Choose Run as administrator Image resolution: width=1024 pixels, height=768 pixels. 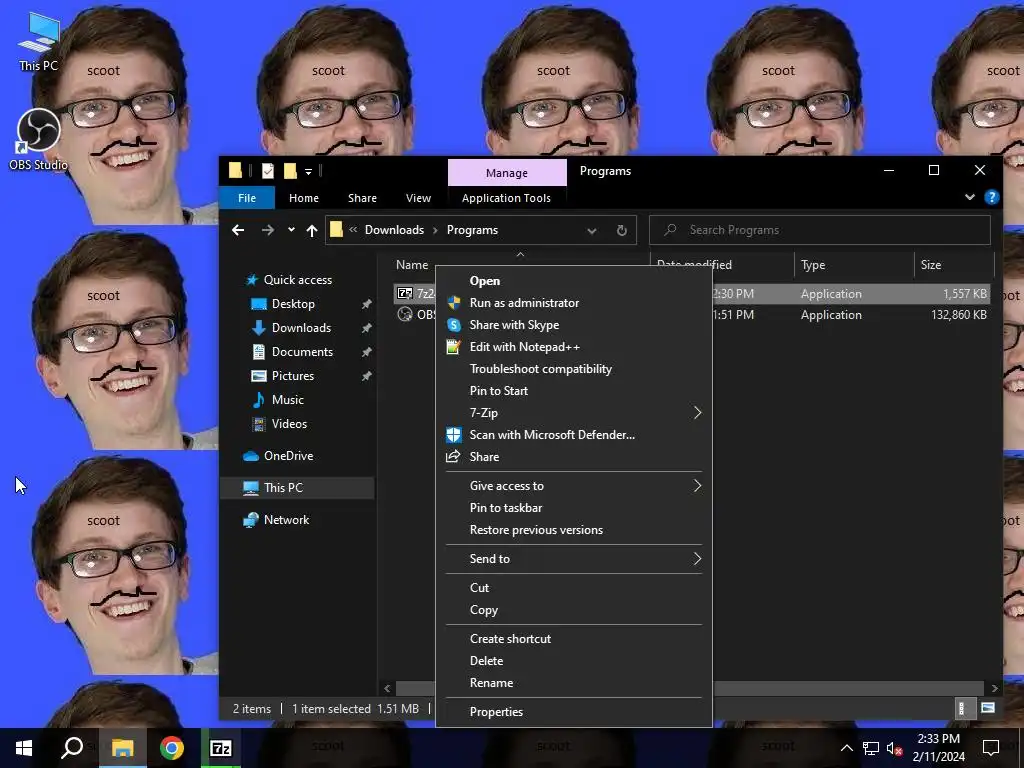point(574,303)
